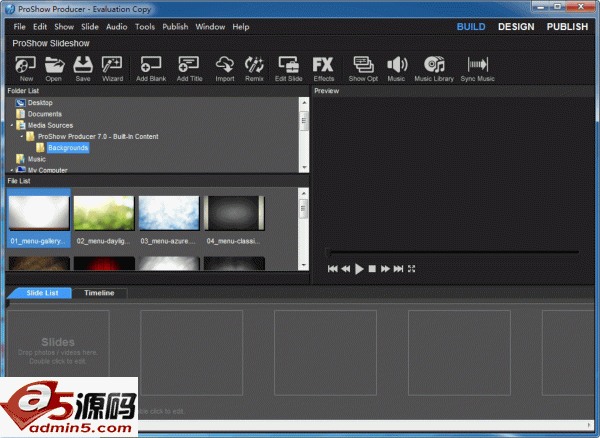Jump to start of preview playback
This screenshot has width=600, height=438.
point(333,269)
